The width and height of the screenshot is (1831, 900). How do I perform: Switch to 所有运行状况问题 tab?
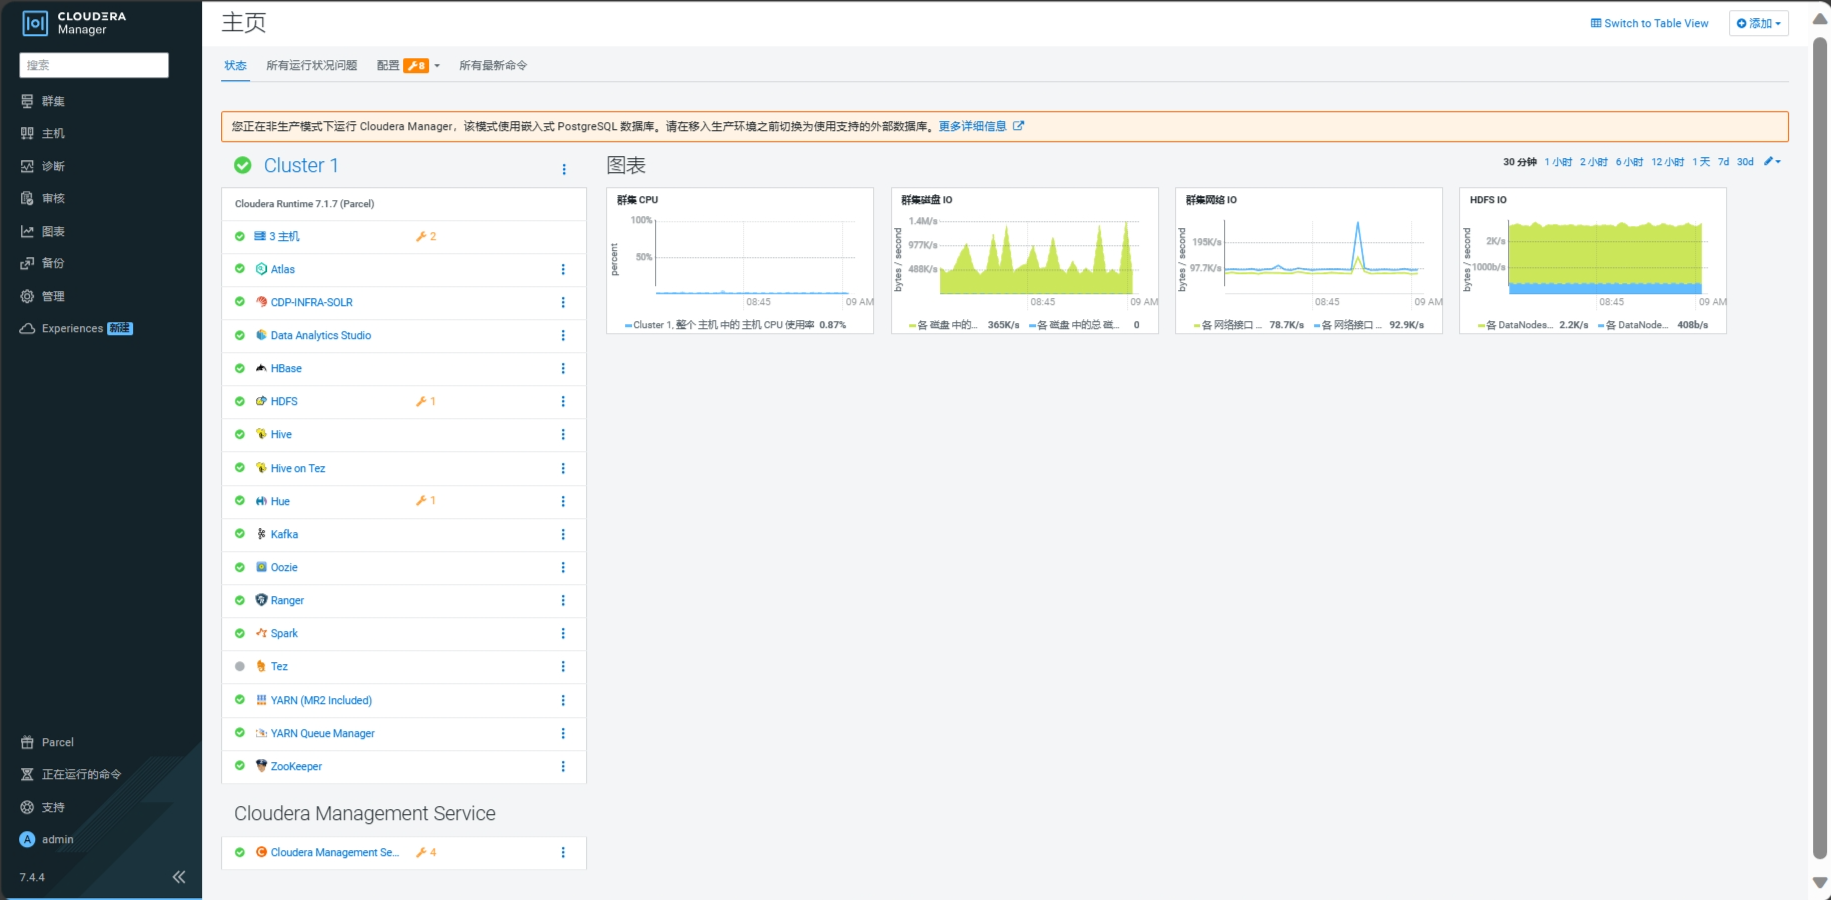click(x=311, y=65)
